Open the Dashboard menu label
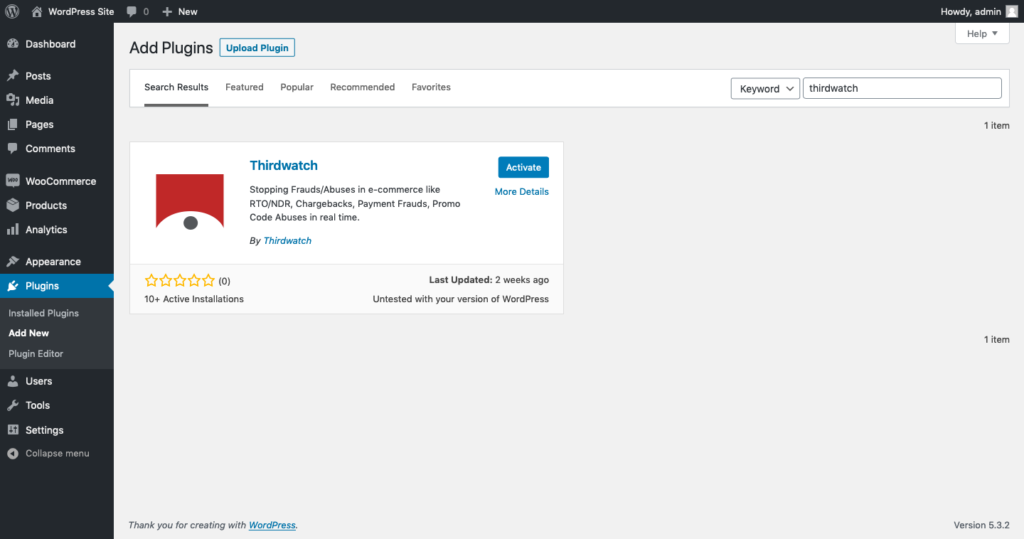This screenshot has width=1024, height=539. tap(50, 44)
